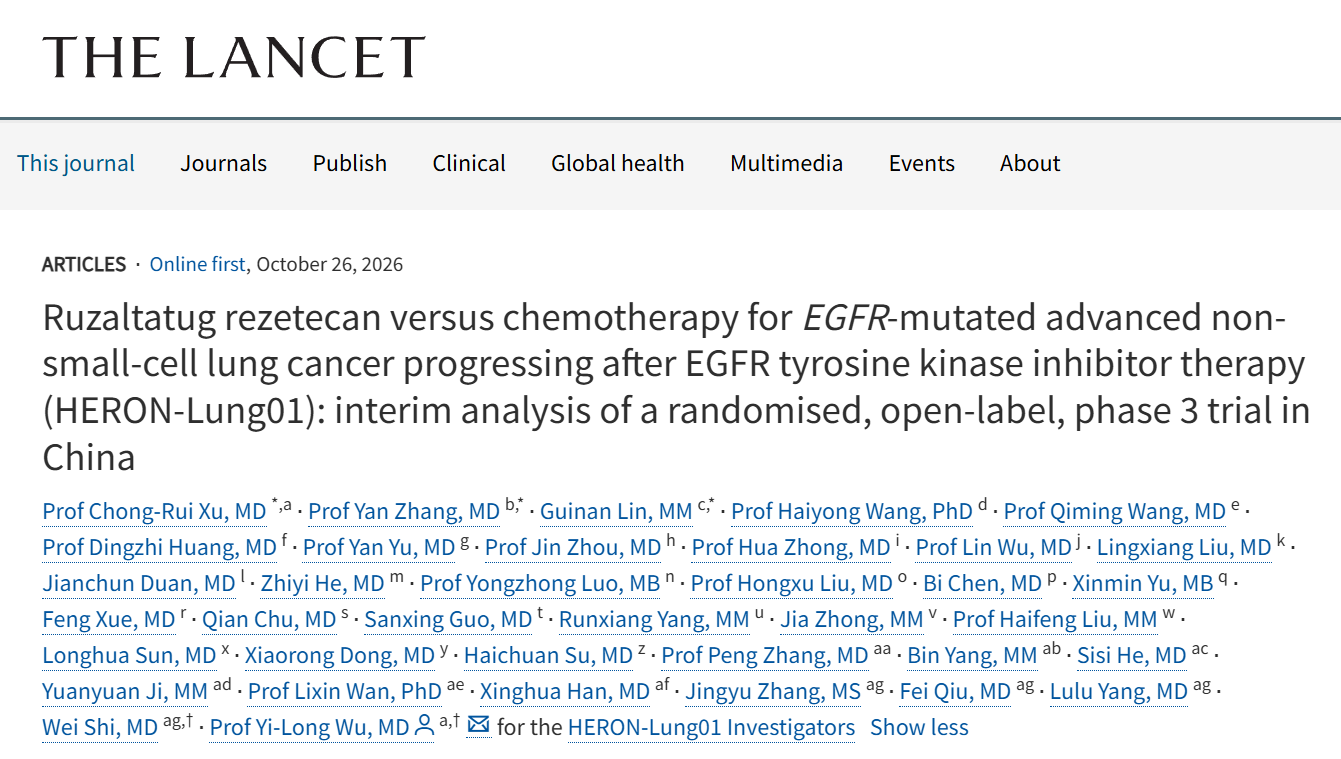
Task: Open HERON-Lung01 Investigators link
Action: [x=711, y=727]
